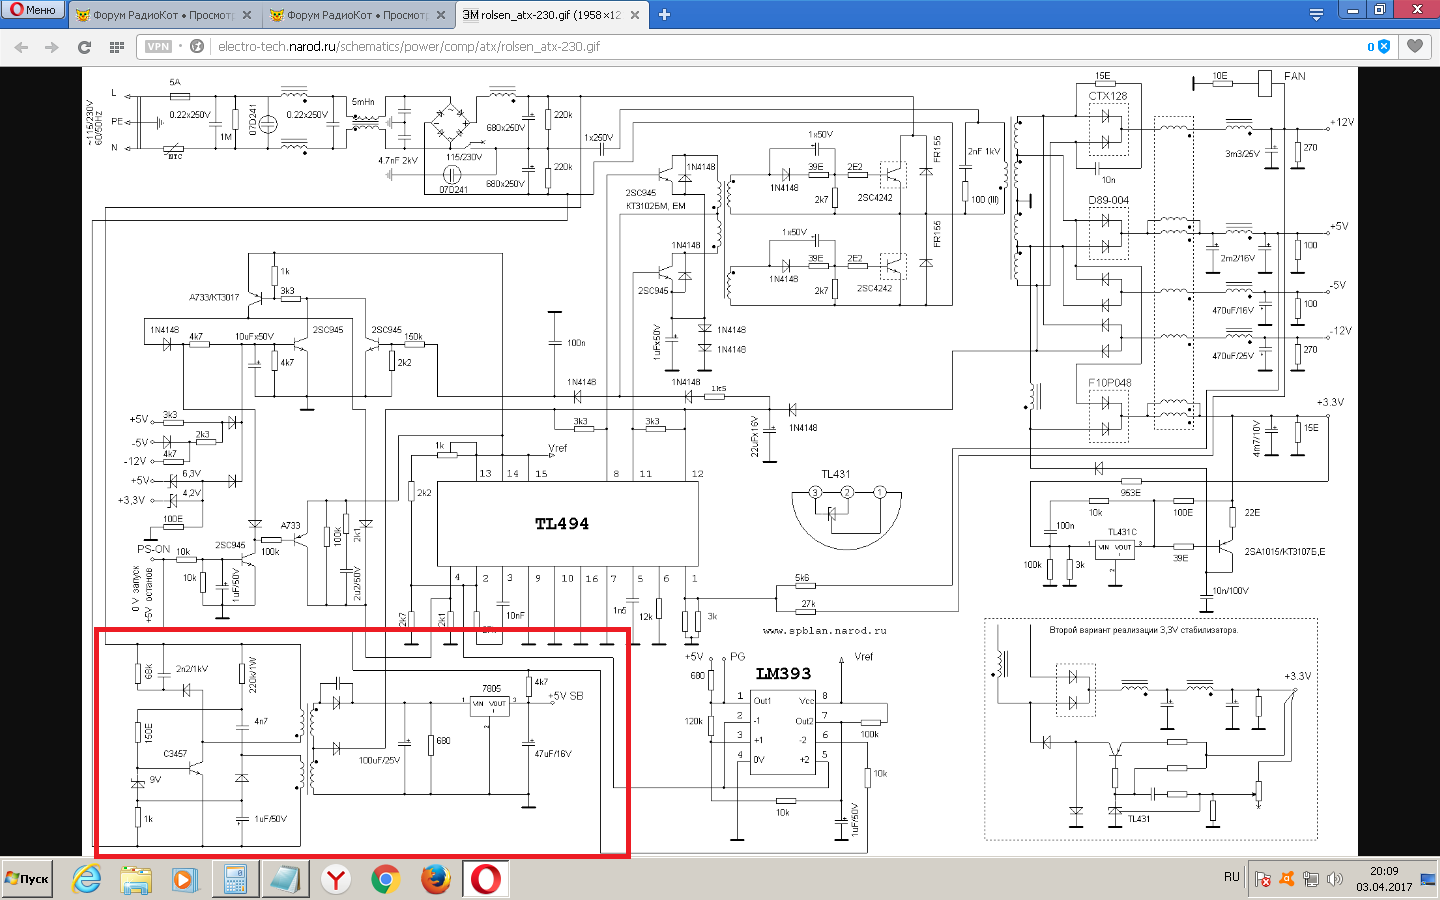
Task: Click the 2SA1015/KT3107Б,Е transistor label
Action: click(x=1284, y=552)
